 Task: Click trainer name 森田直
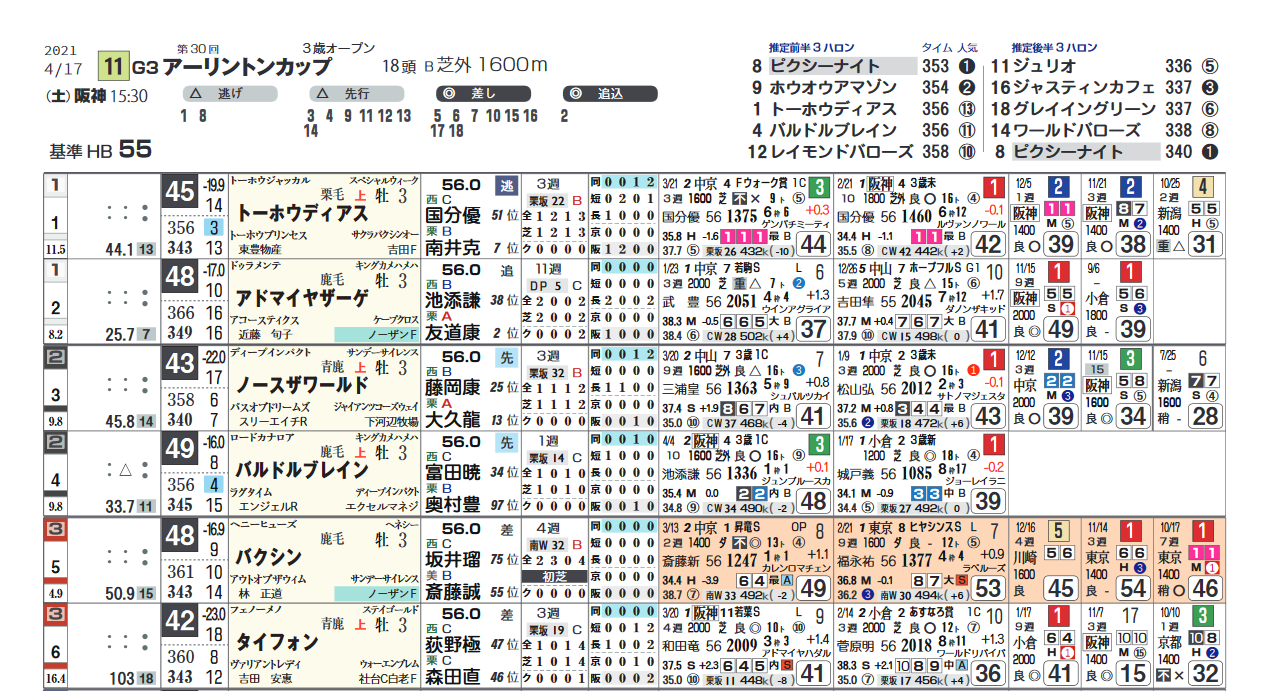tap(452, 678)
